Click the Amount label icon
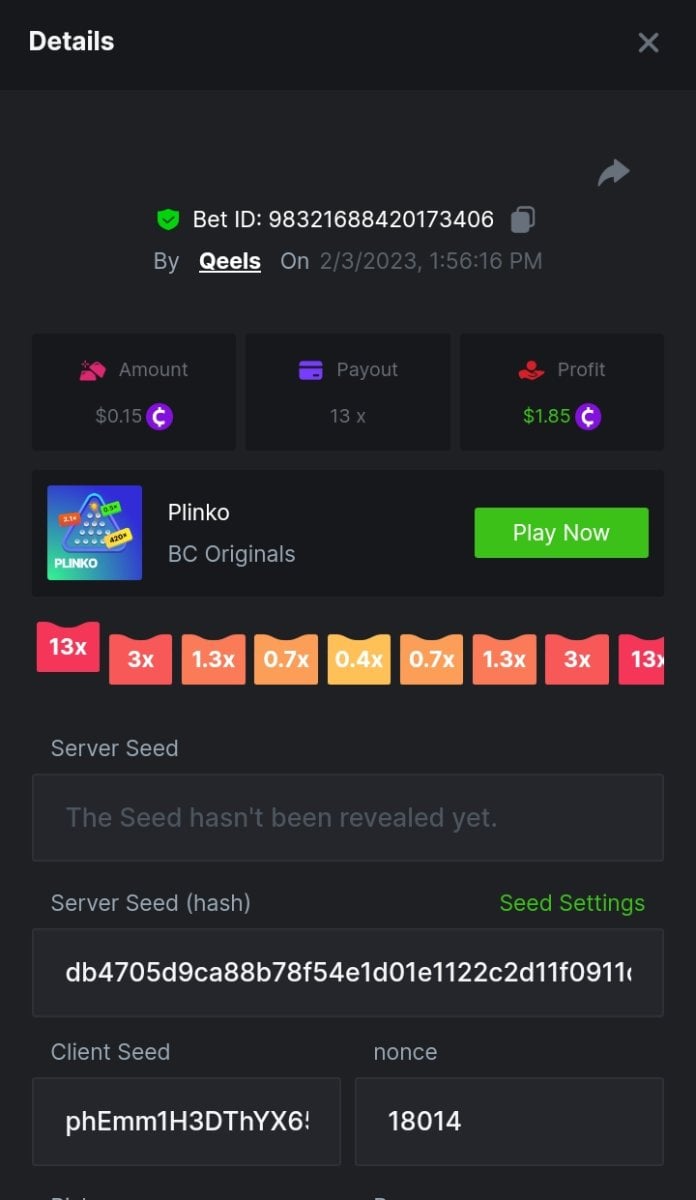This screenshot has height=1200, width=696. click(x=93, y=370)
